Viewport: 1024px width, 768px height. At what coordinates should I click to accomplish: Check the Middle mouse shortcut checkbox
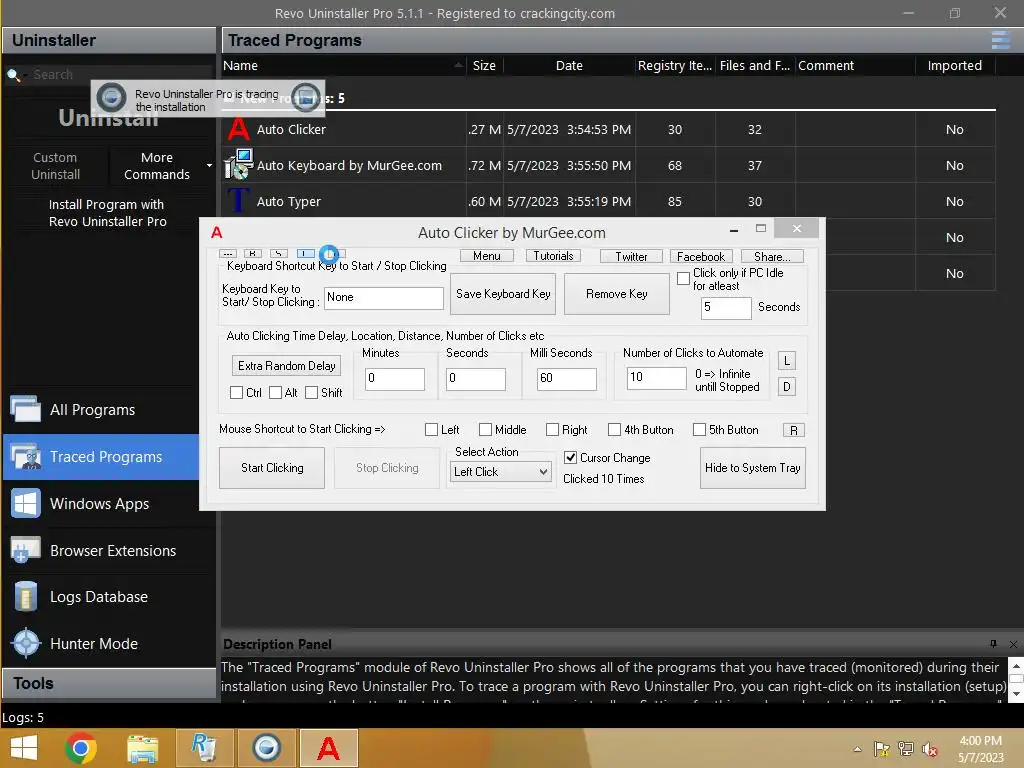click(x=485, y=430)
